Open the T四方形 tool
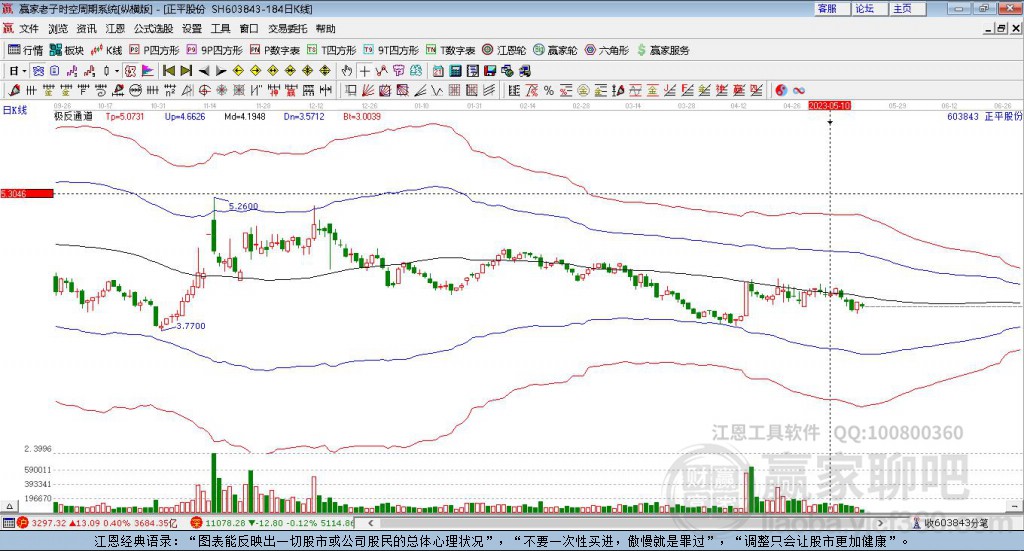Viewport: 1024px width, 551px height. tap(332, 50)
